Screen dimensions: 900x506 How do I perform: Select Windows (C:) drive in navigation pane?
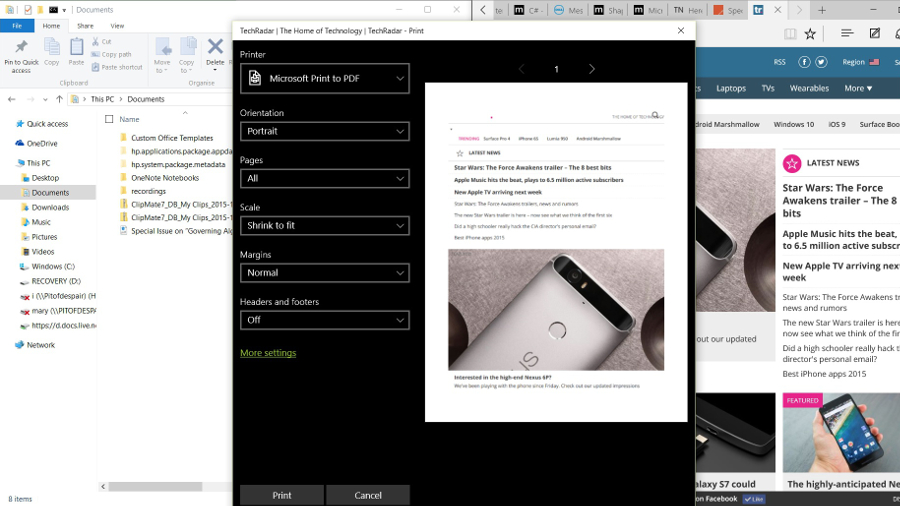click(53, 267)
